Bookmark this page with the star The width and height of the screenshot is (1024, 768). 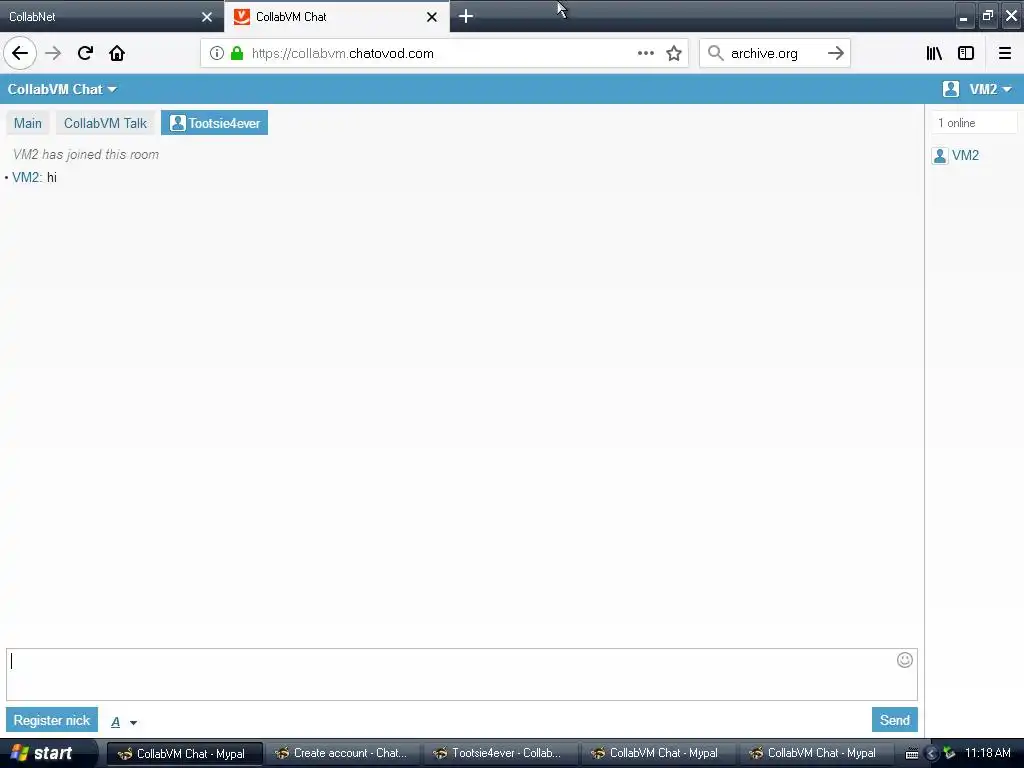click(x=674, y=54)
